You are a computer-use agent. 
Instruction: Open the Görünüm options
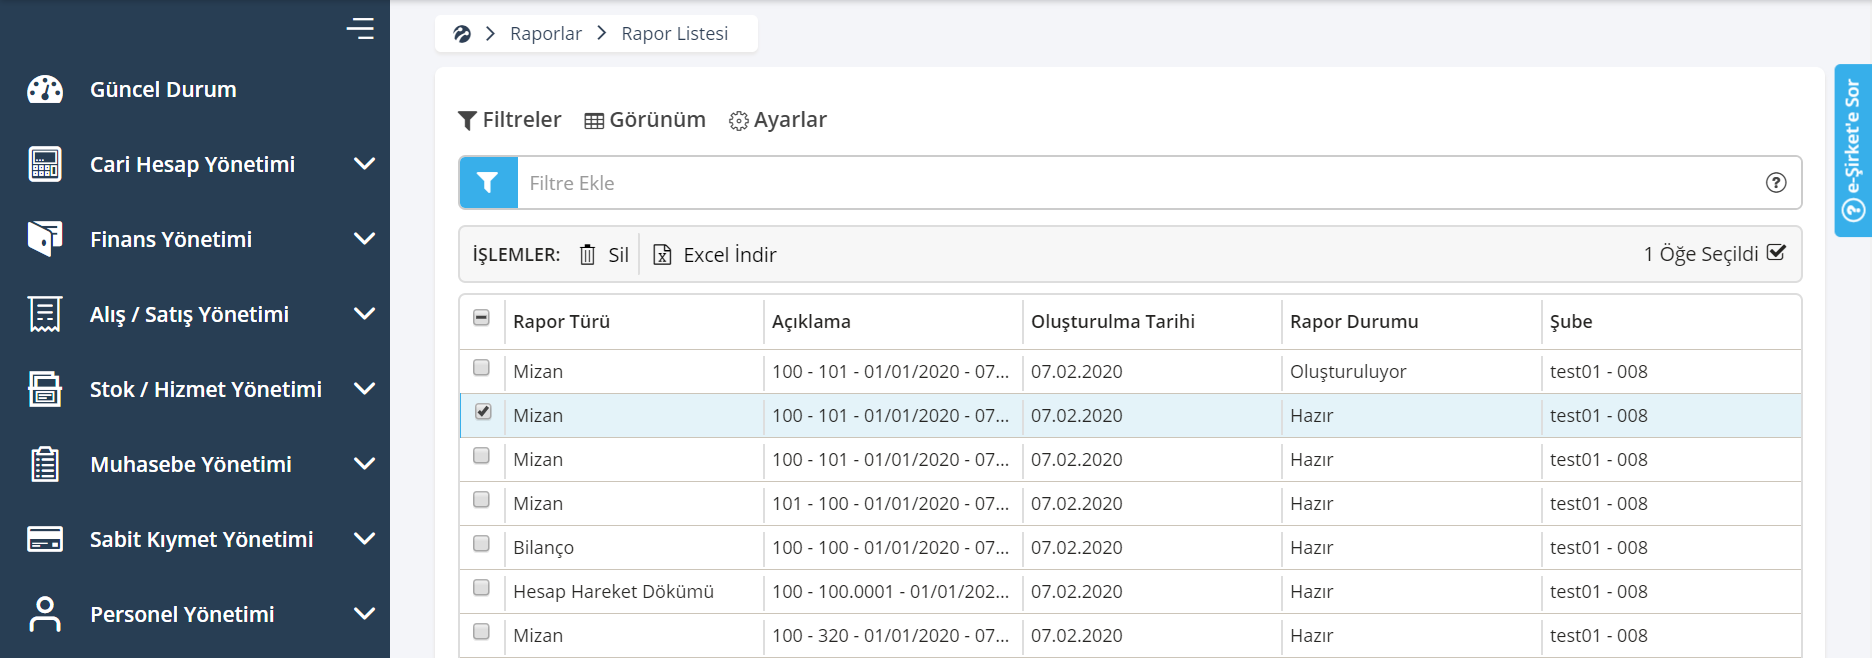click(645, 120)
